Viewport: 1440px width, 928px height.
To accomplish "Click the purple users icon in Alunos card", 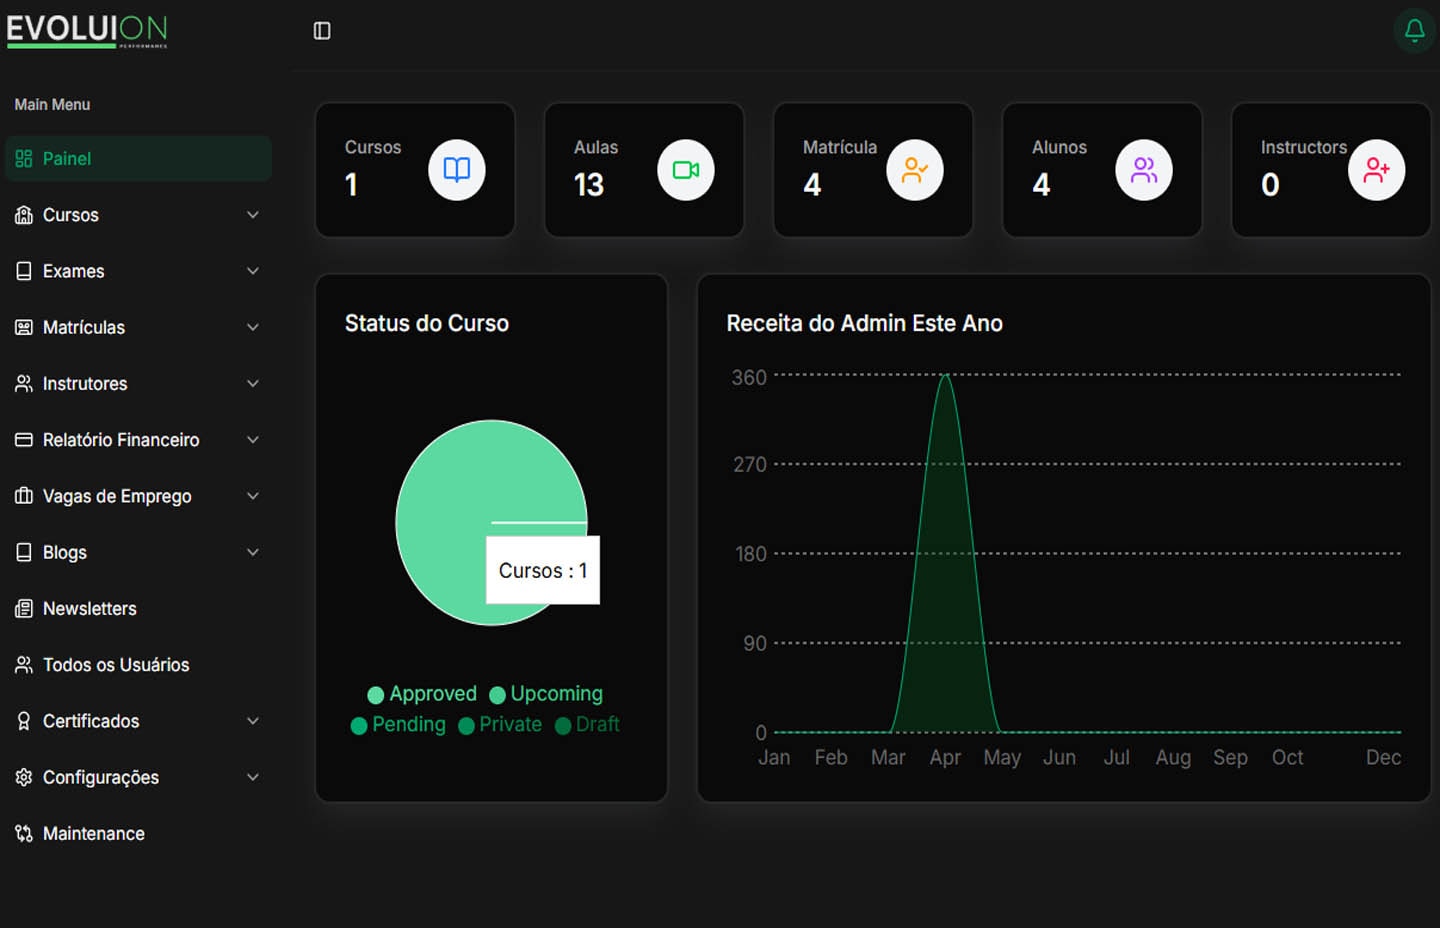I will pos(1144,170).
